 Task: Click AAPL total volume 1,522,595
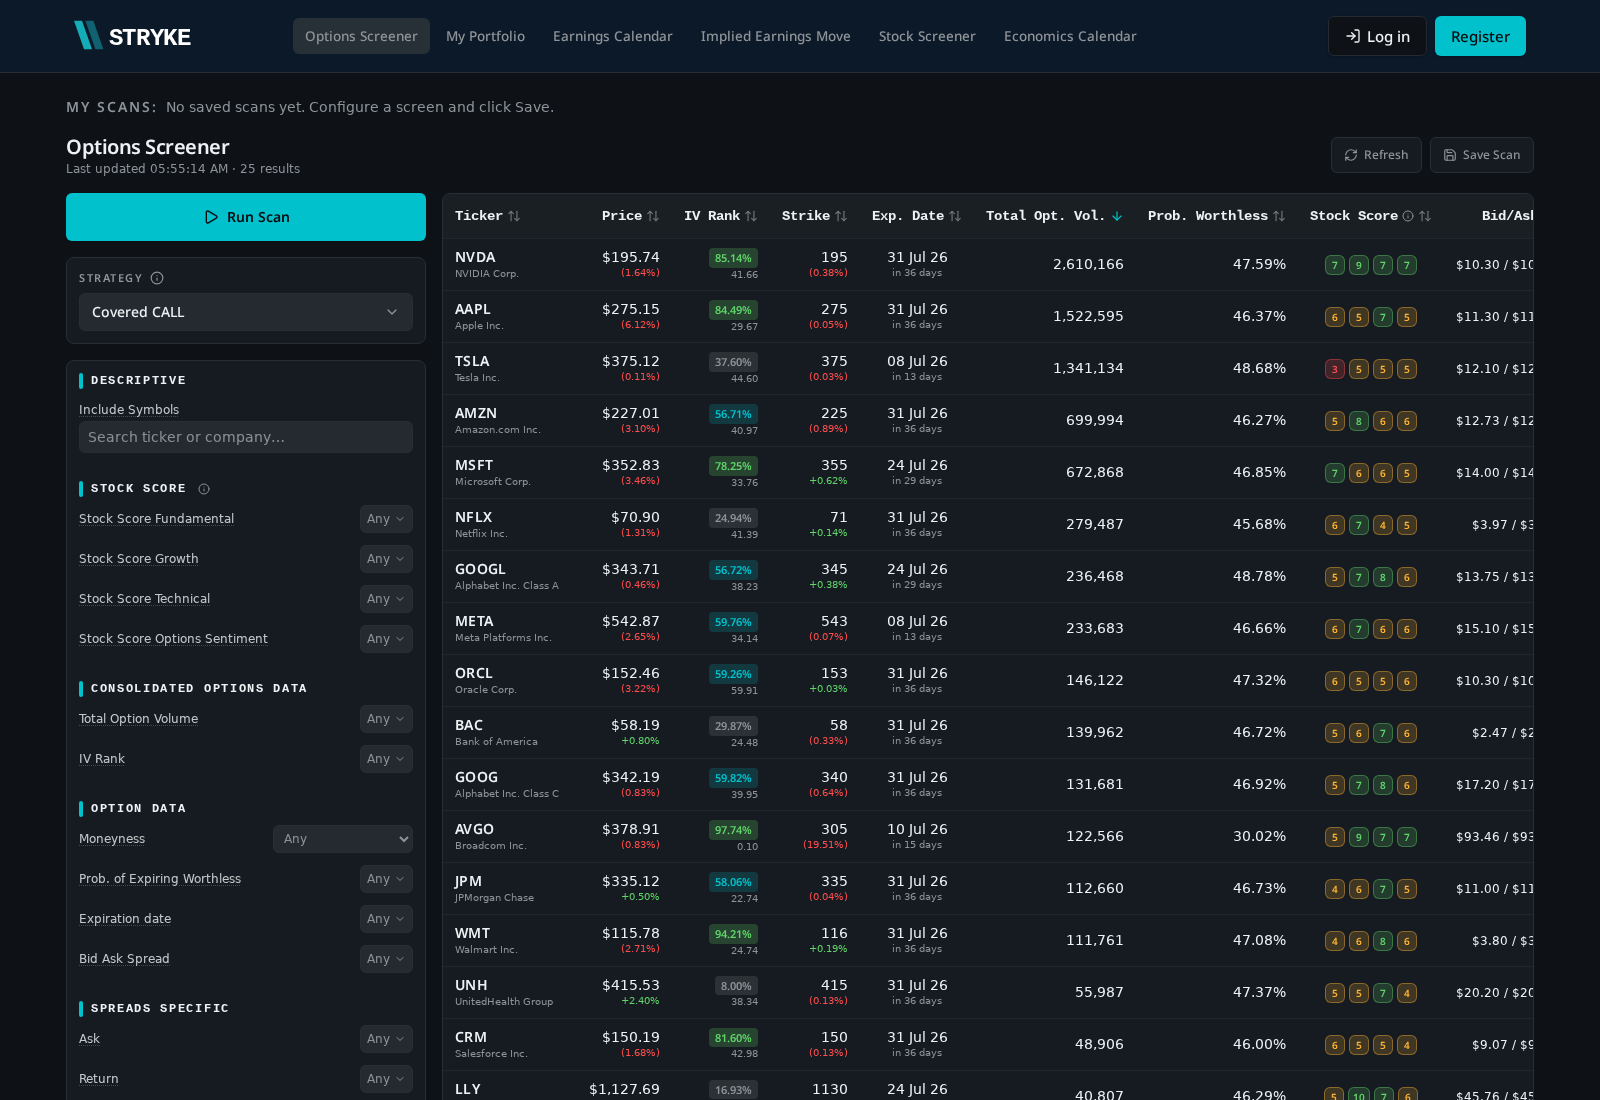[1088, 316]
